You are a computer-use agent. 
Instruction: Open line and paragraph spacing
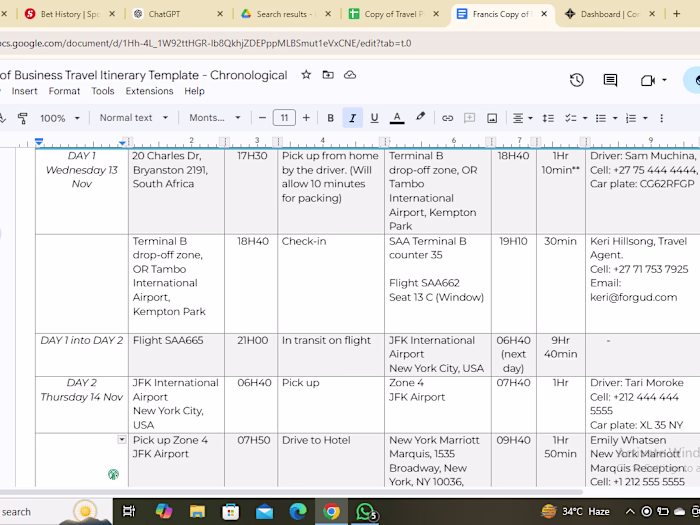[x=548, y=118]
